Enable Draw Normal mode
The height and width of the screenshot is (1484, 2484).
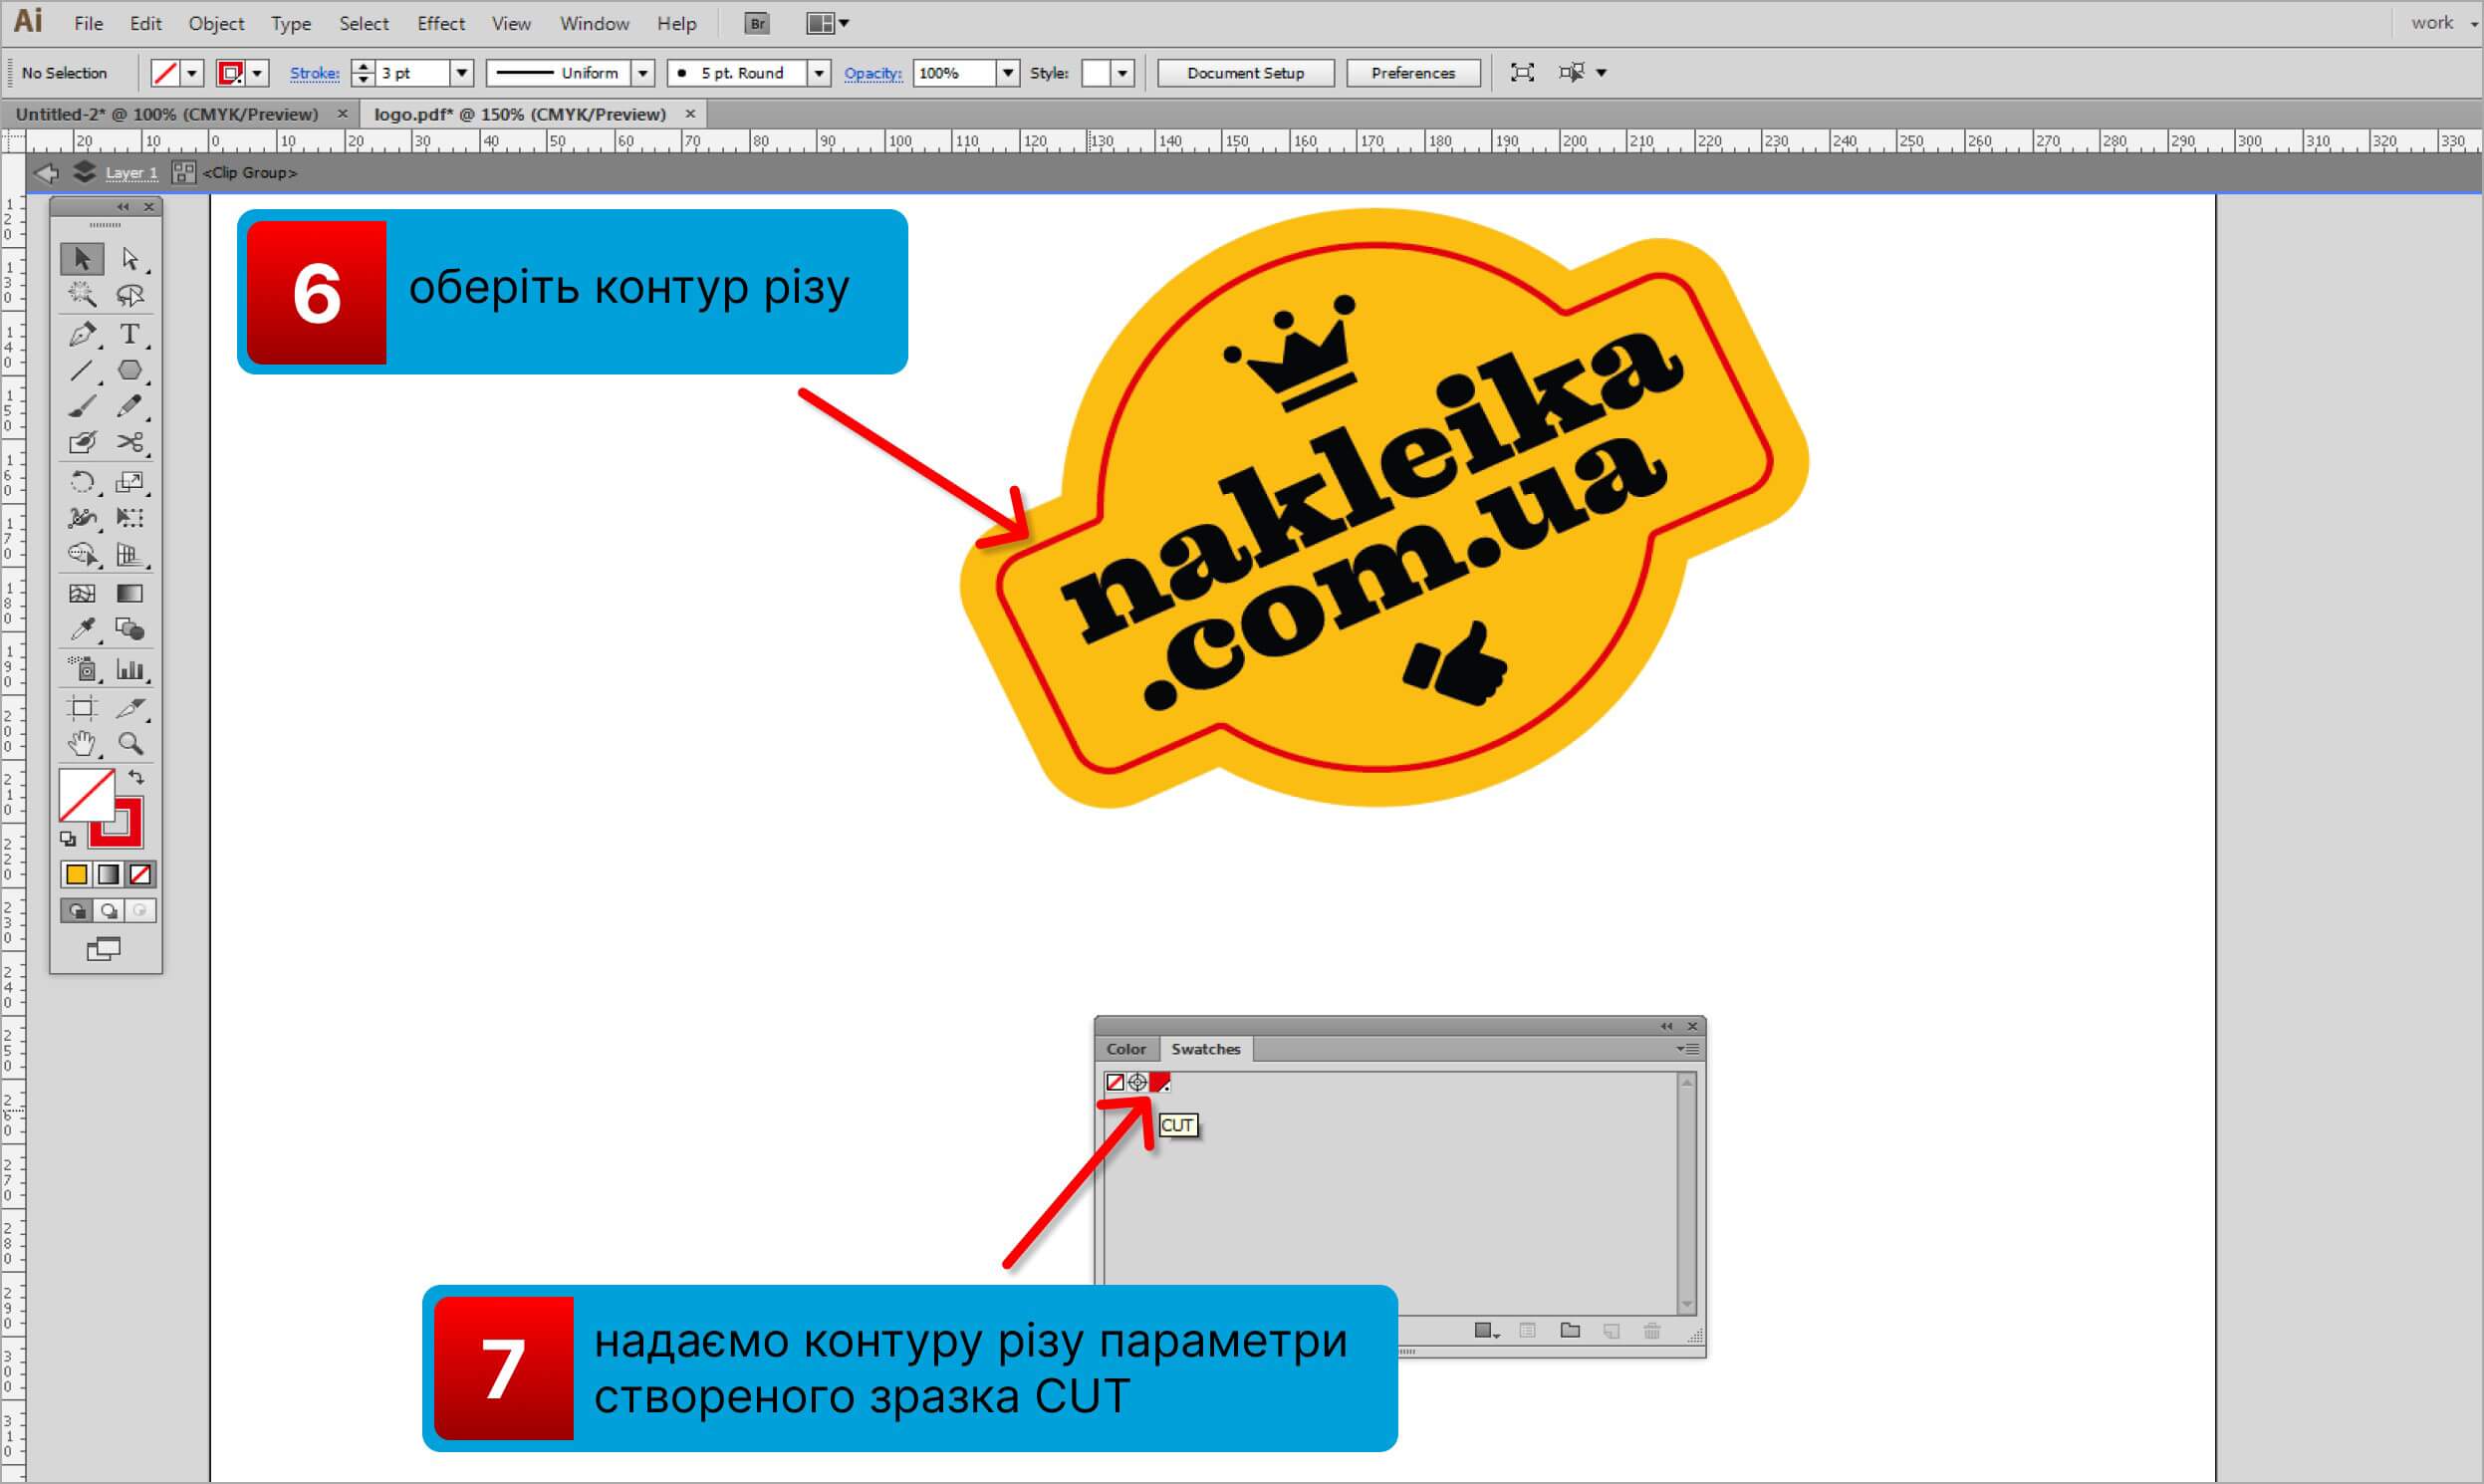pos(76,911)
